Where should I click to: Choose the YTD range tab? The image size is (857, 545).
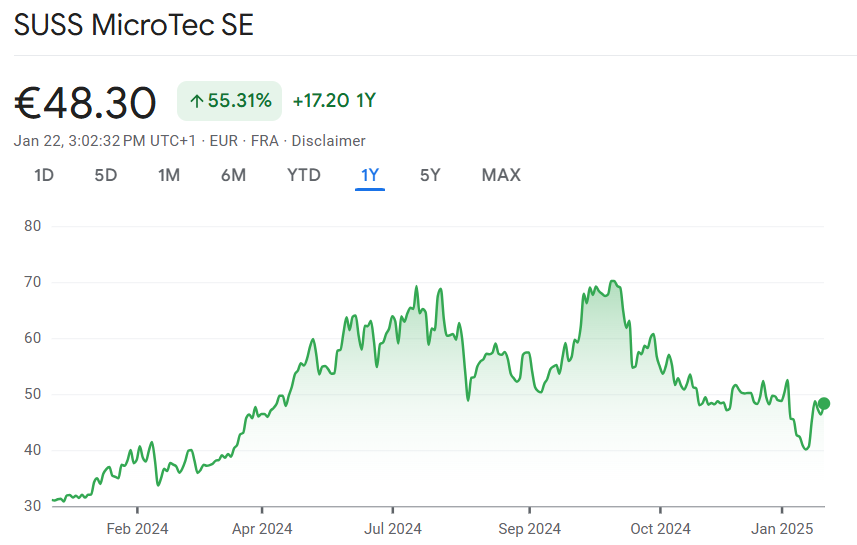(x=304, y=175)
